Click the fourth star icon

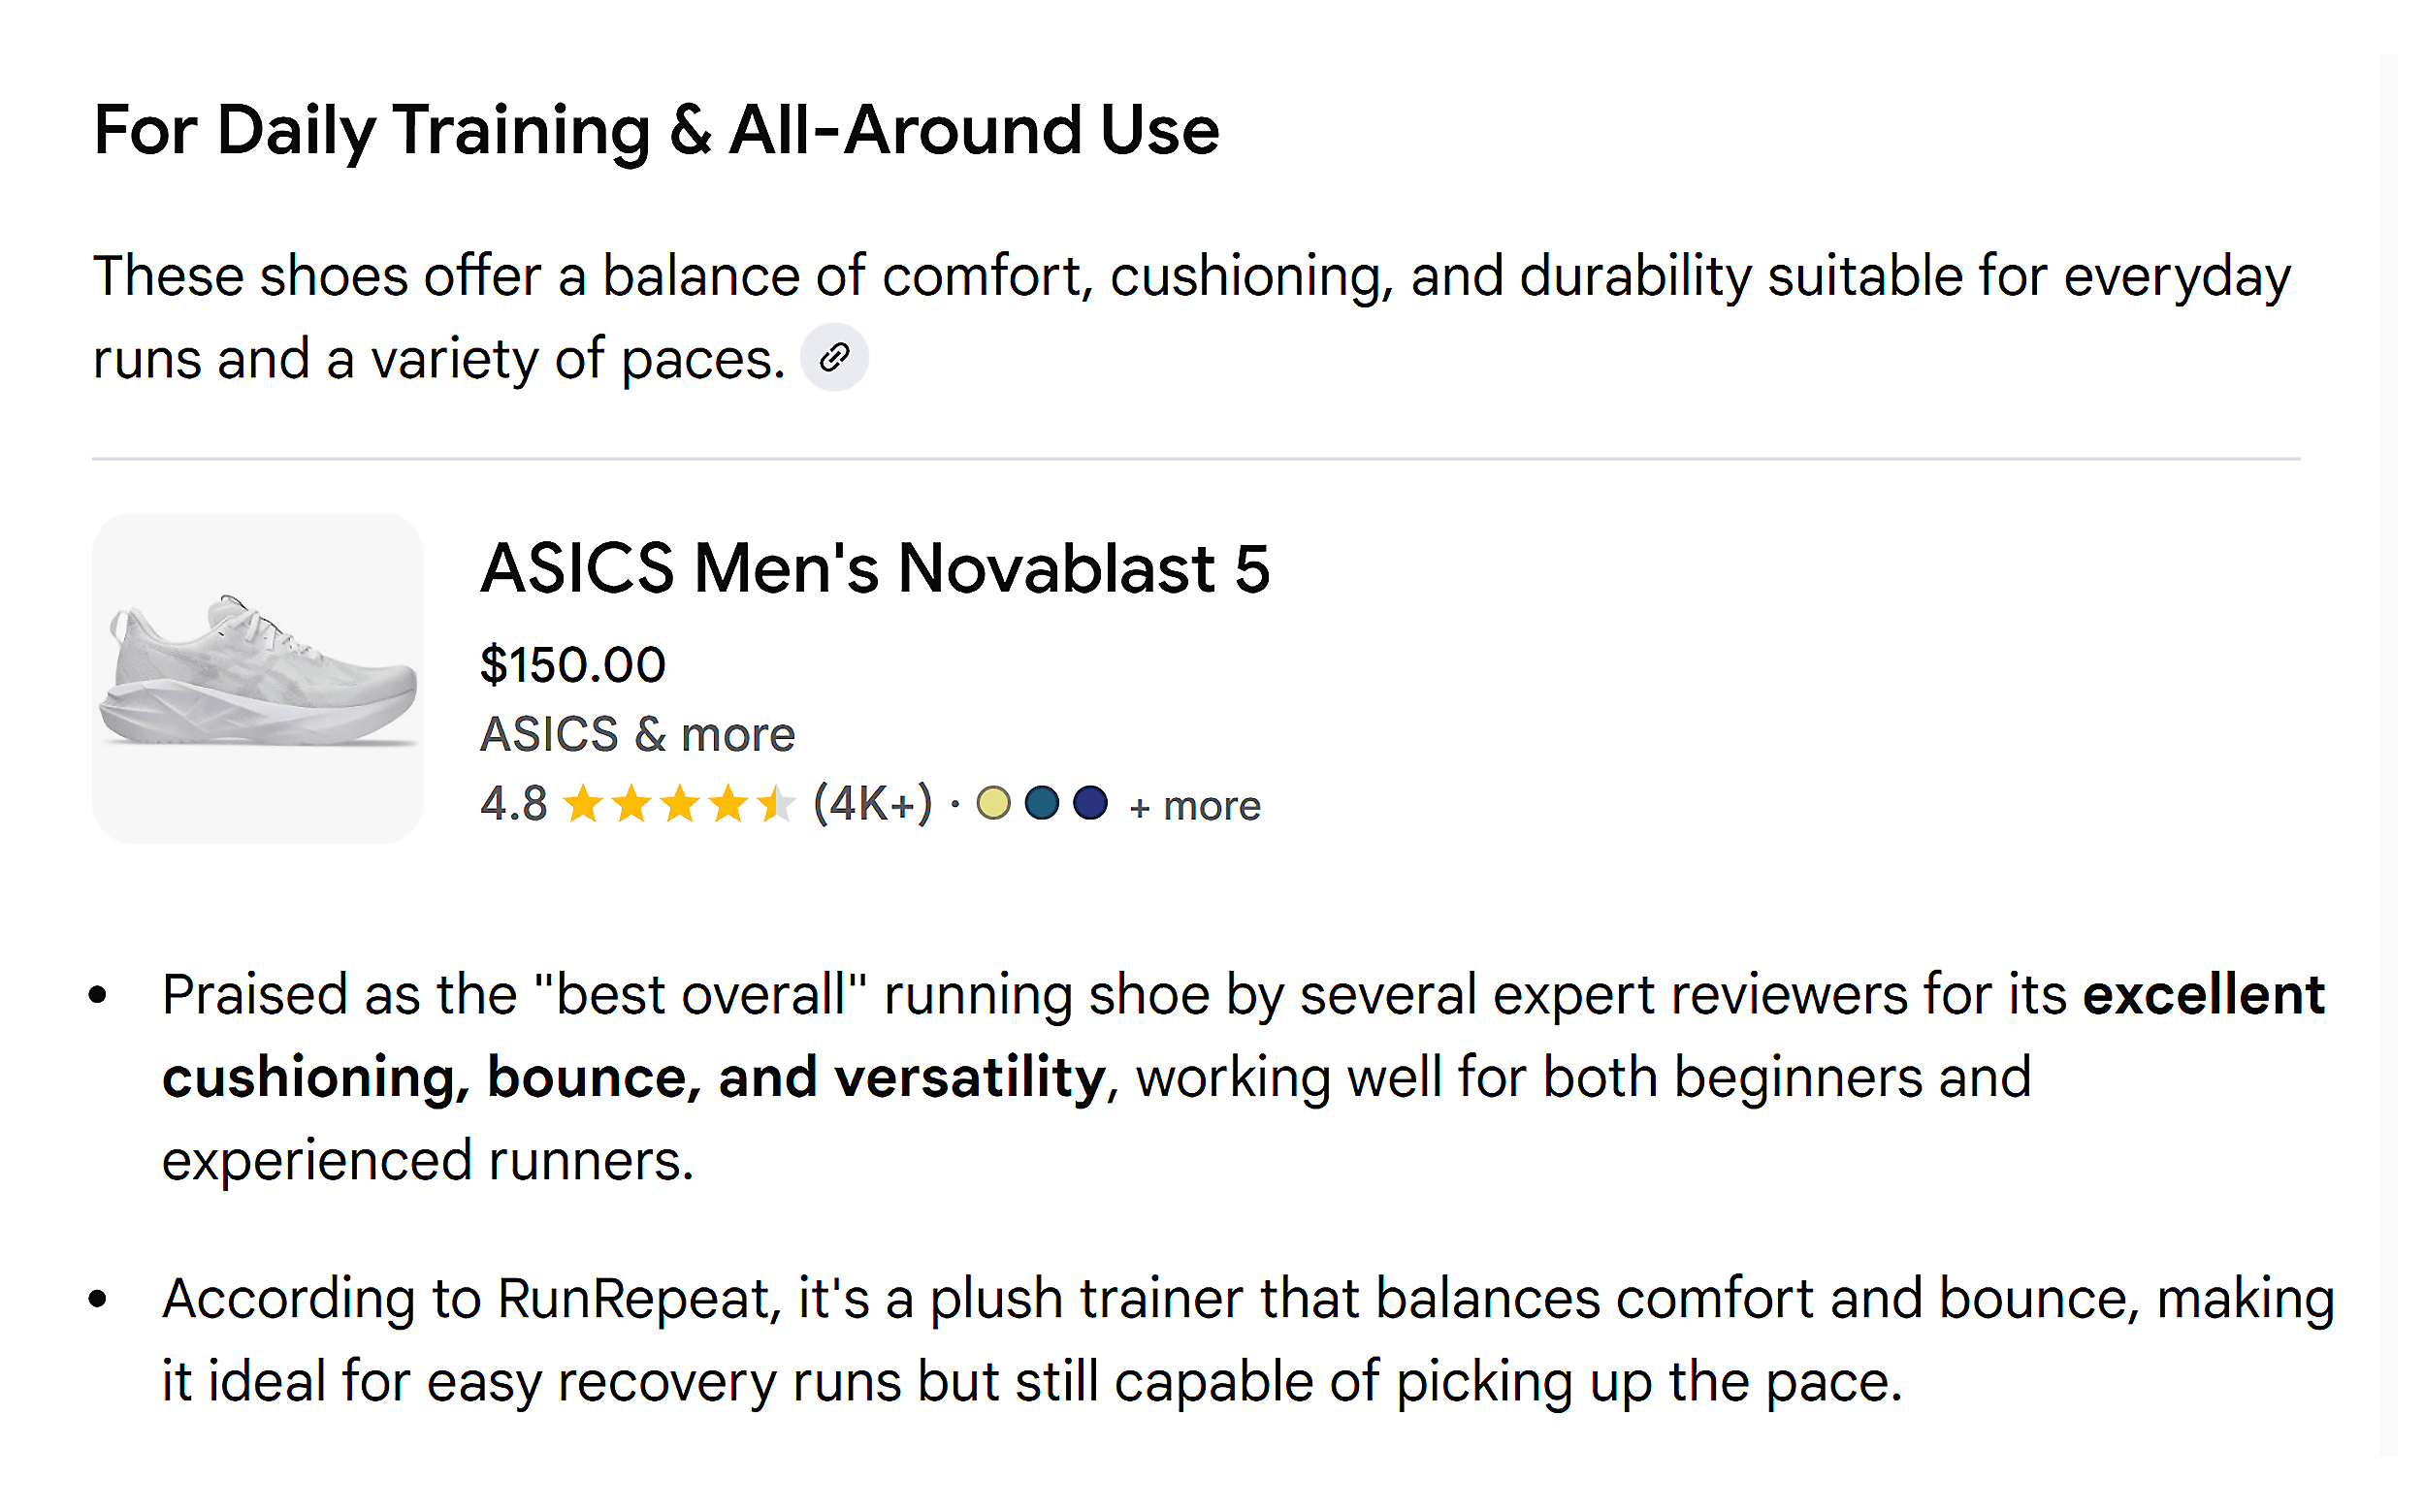pos(729,803)
